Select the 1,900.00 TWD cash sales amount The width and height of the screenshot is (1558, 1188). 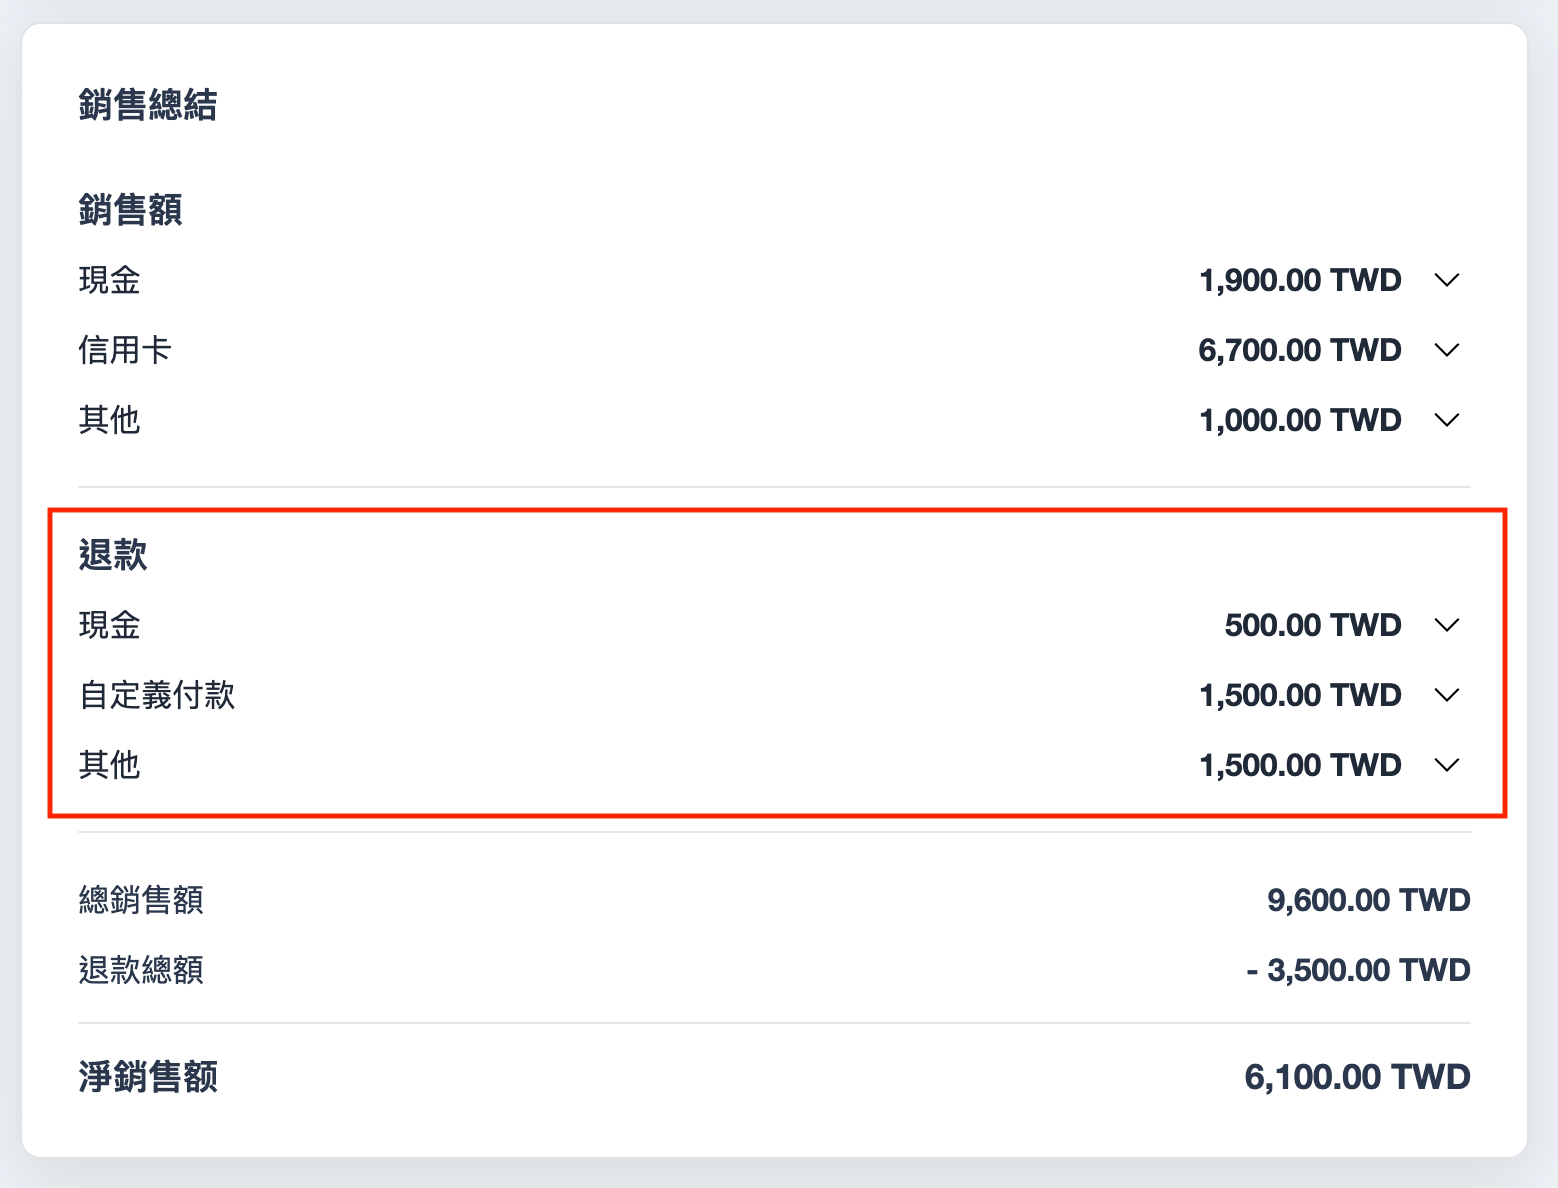point(1300,280)
